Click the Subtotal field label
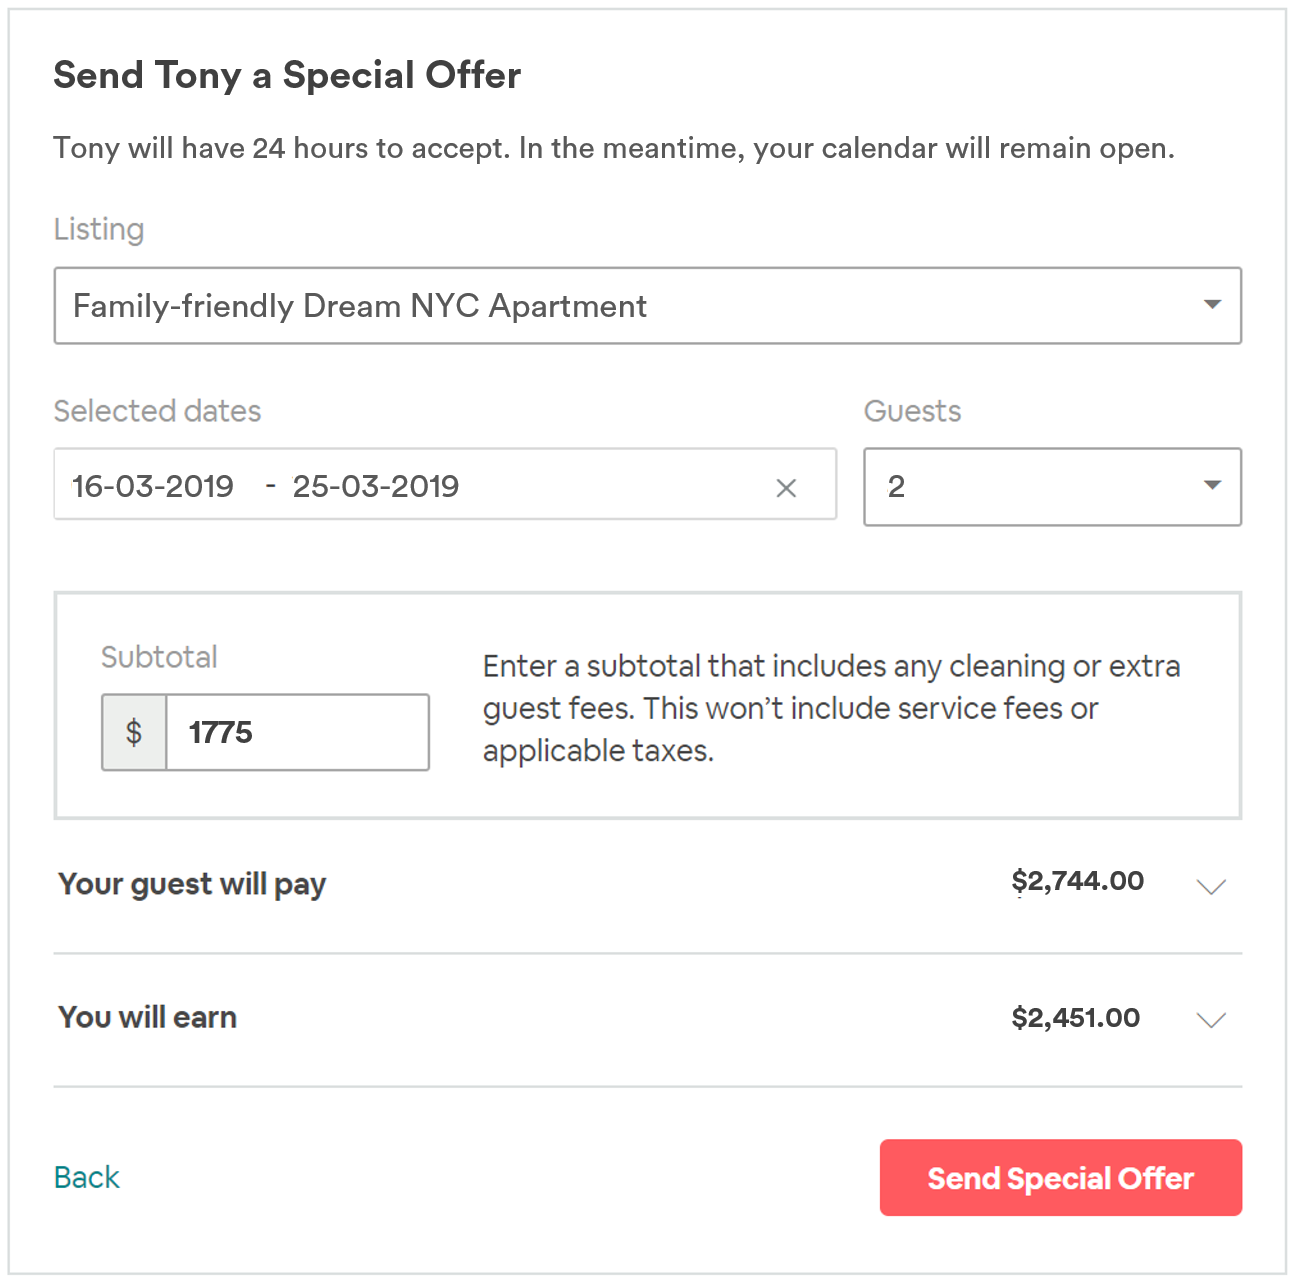Screen dimensions: 1294x1285 click(159, 657)
